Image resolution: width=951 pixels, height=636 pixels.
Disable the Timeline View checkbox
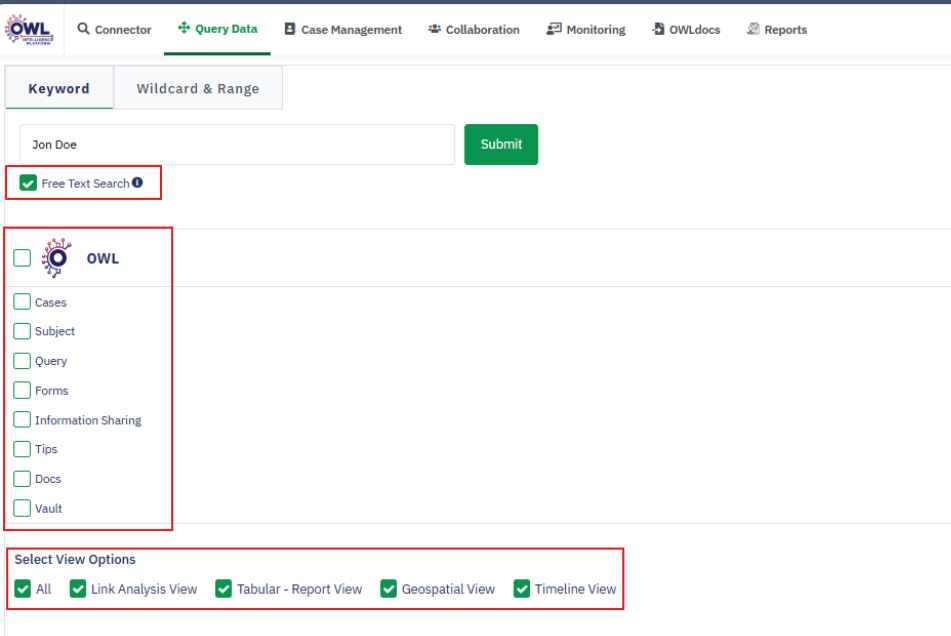click(x=521, y=589)
